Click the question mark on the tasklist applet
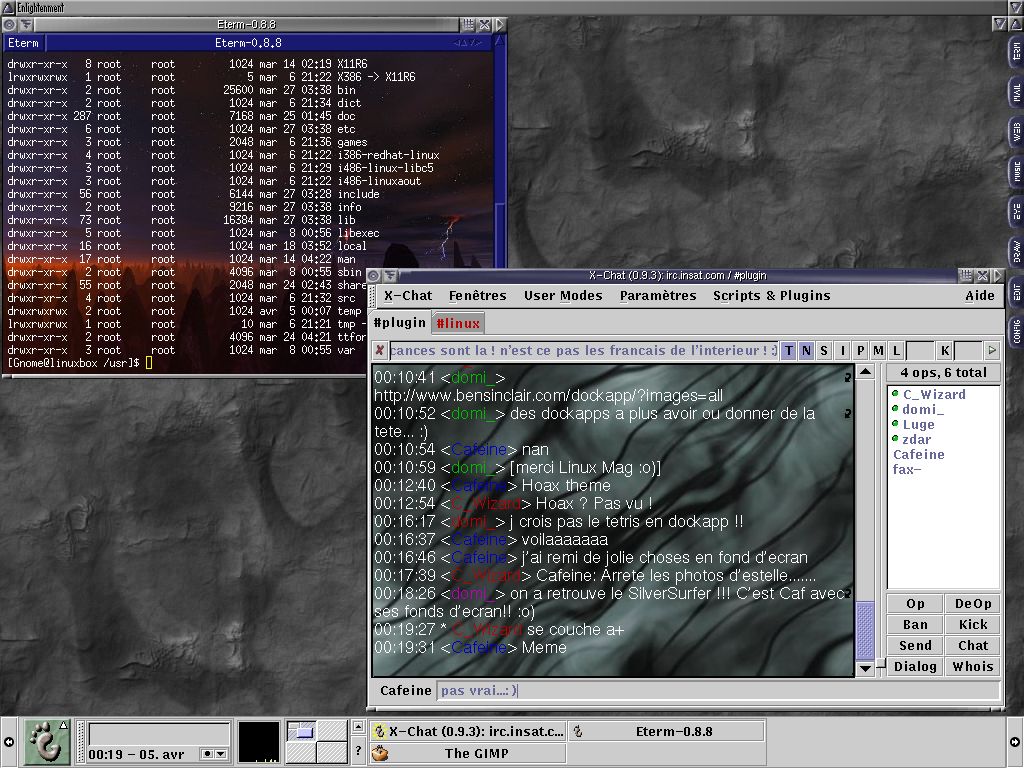This screenshot has width=1024, height=768. 358,750
